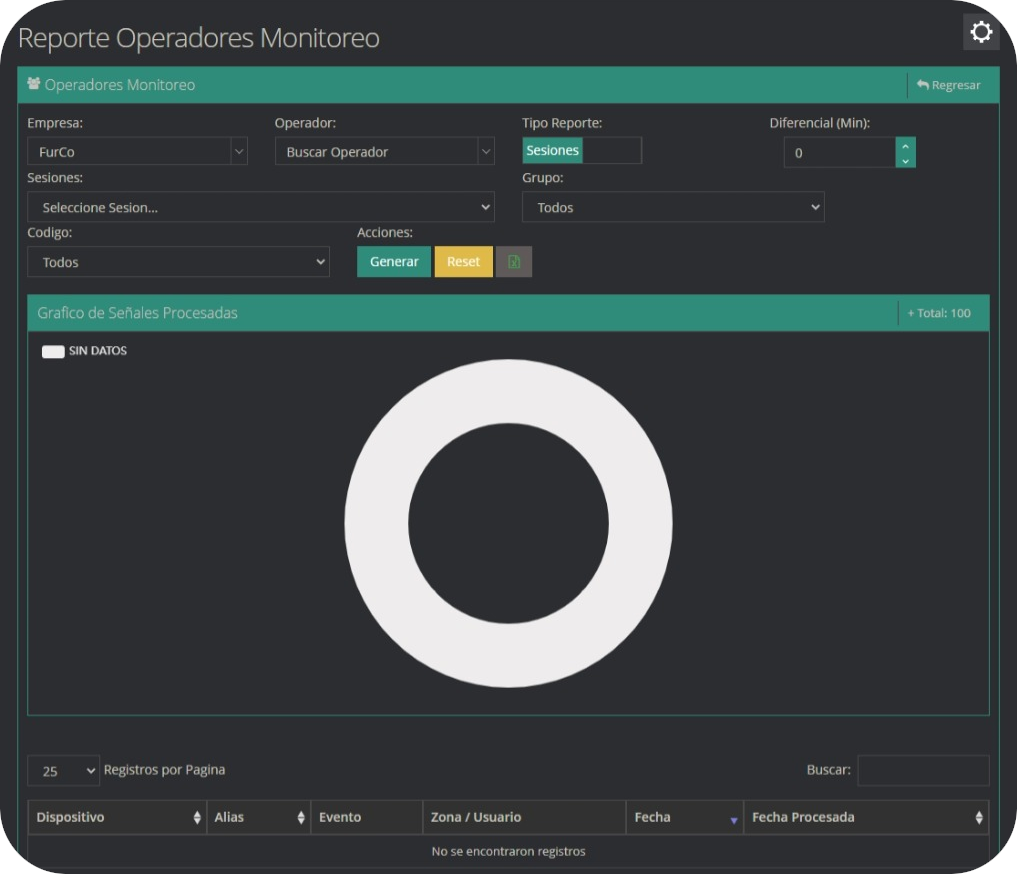Click the SIN DATOS color swatch

pyautogui.click(x=52, y=350)
